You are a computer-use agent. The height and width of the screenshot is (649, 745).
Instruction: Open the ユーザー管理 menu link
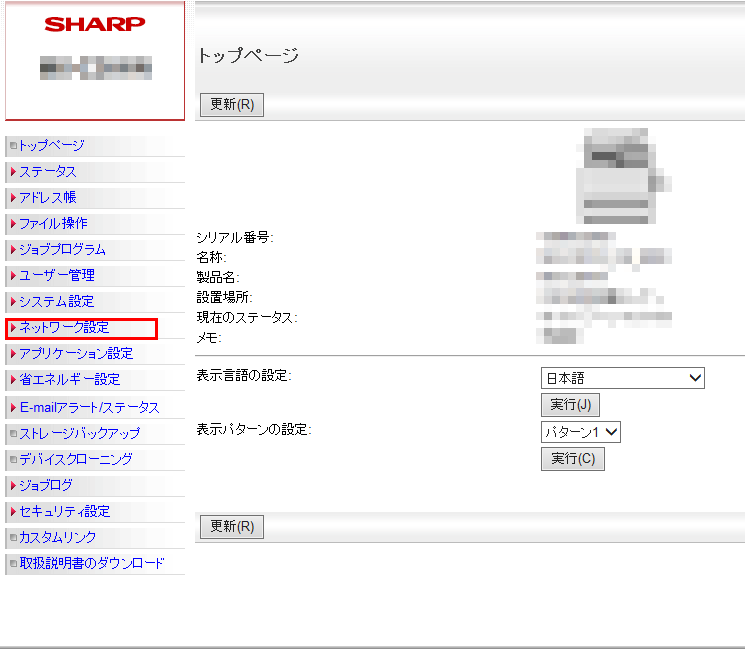click(x=57, y=275)
